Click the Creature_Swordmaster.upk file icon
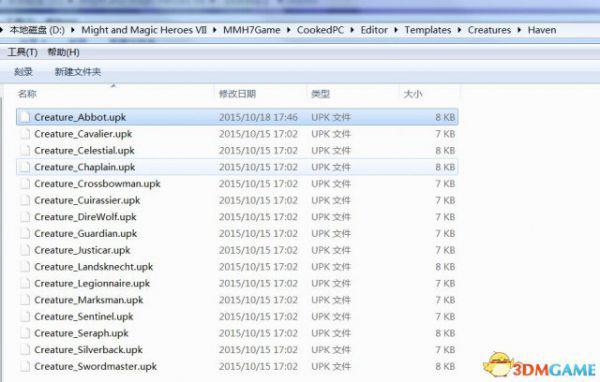The height and width of the screenshot is (382, 600). click(25, 367)
